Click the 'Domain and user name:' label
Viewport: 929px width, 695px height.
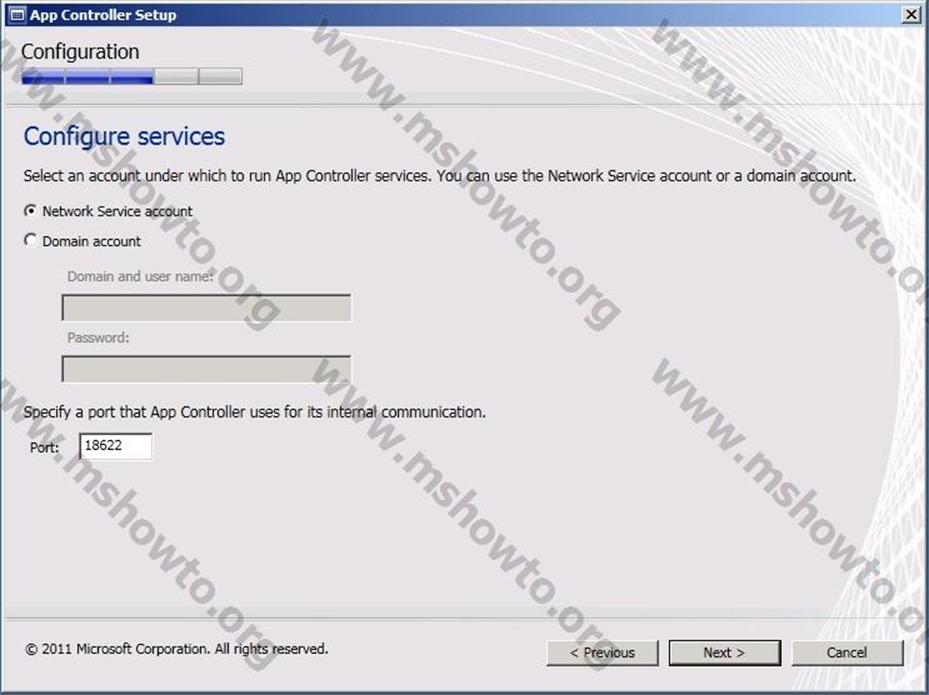(140, 276)
